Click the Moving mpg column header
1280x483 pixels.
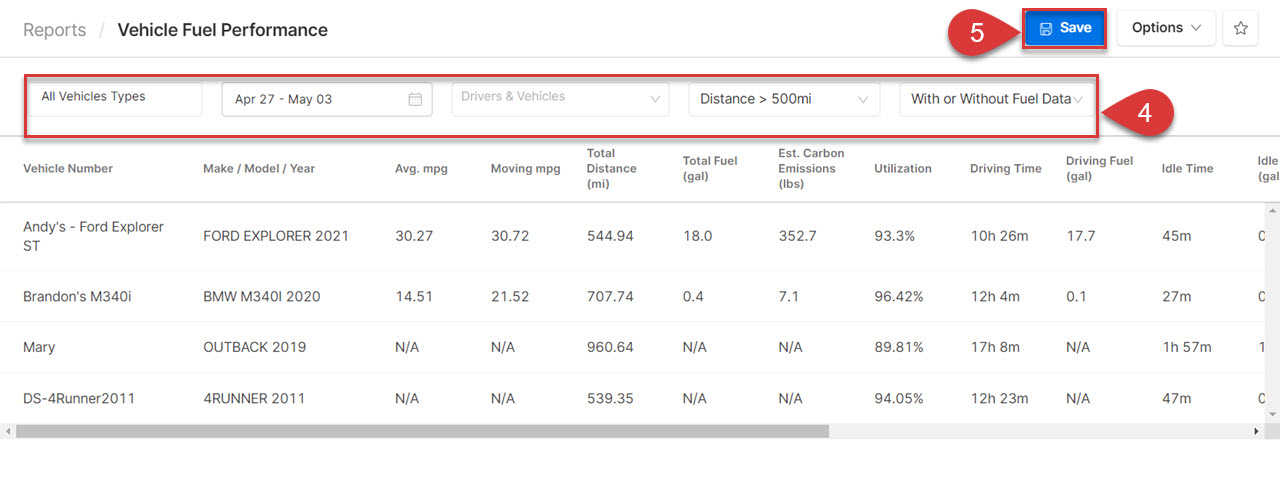[525, 168]
